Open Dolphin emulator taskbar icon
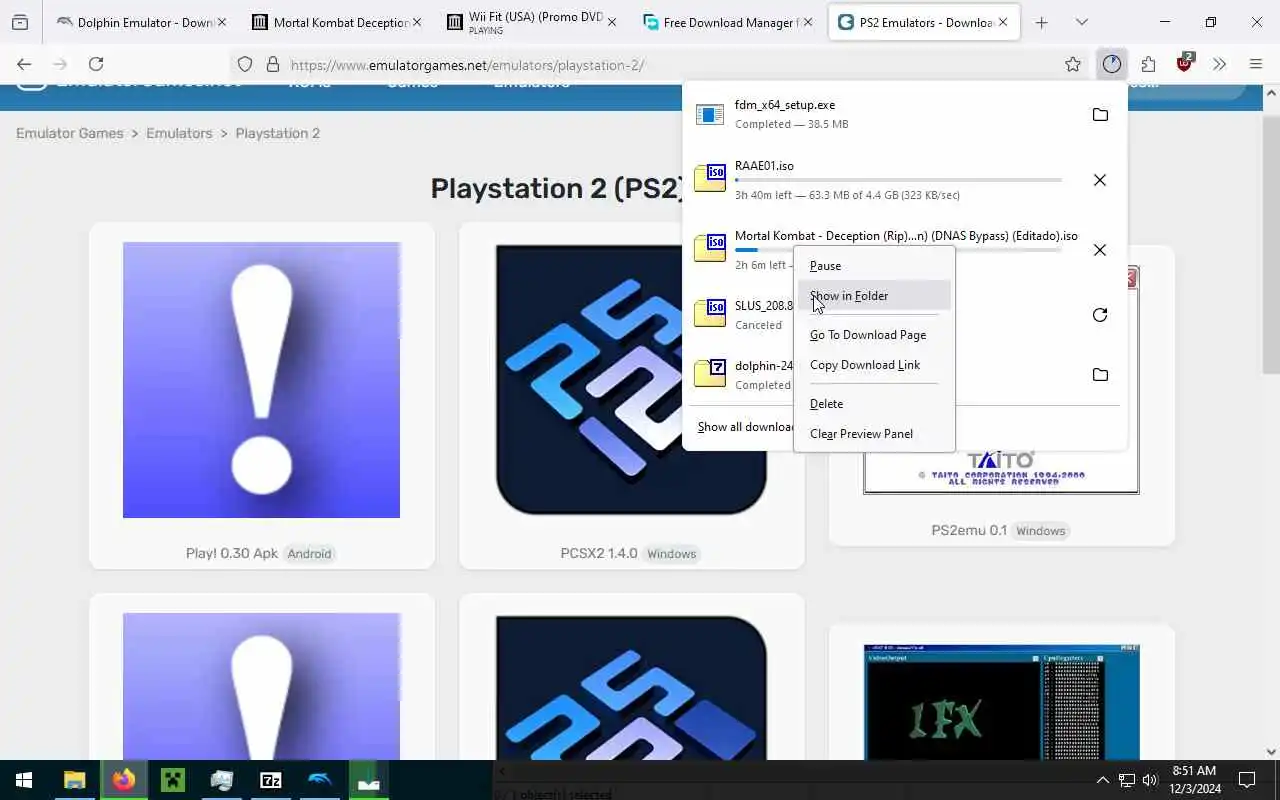 [x=319, y=780]
